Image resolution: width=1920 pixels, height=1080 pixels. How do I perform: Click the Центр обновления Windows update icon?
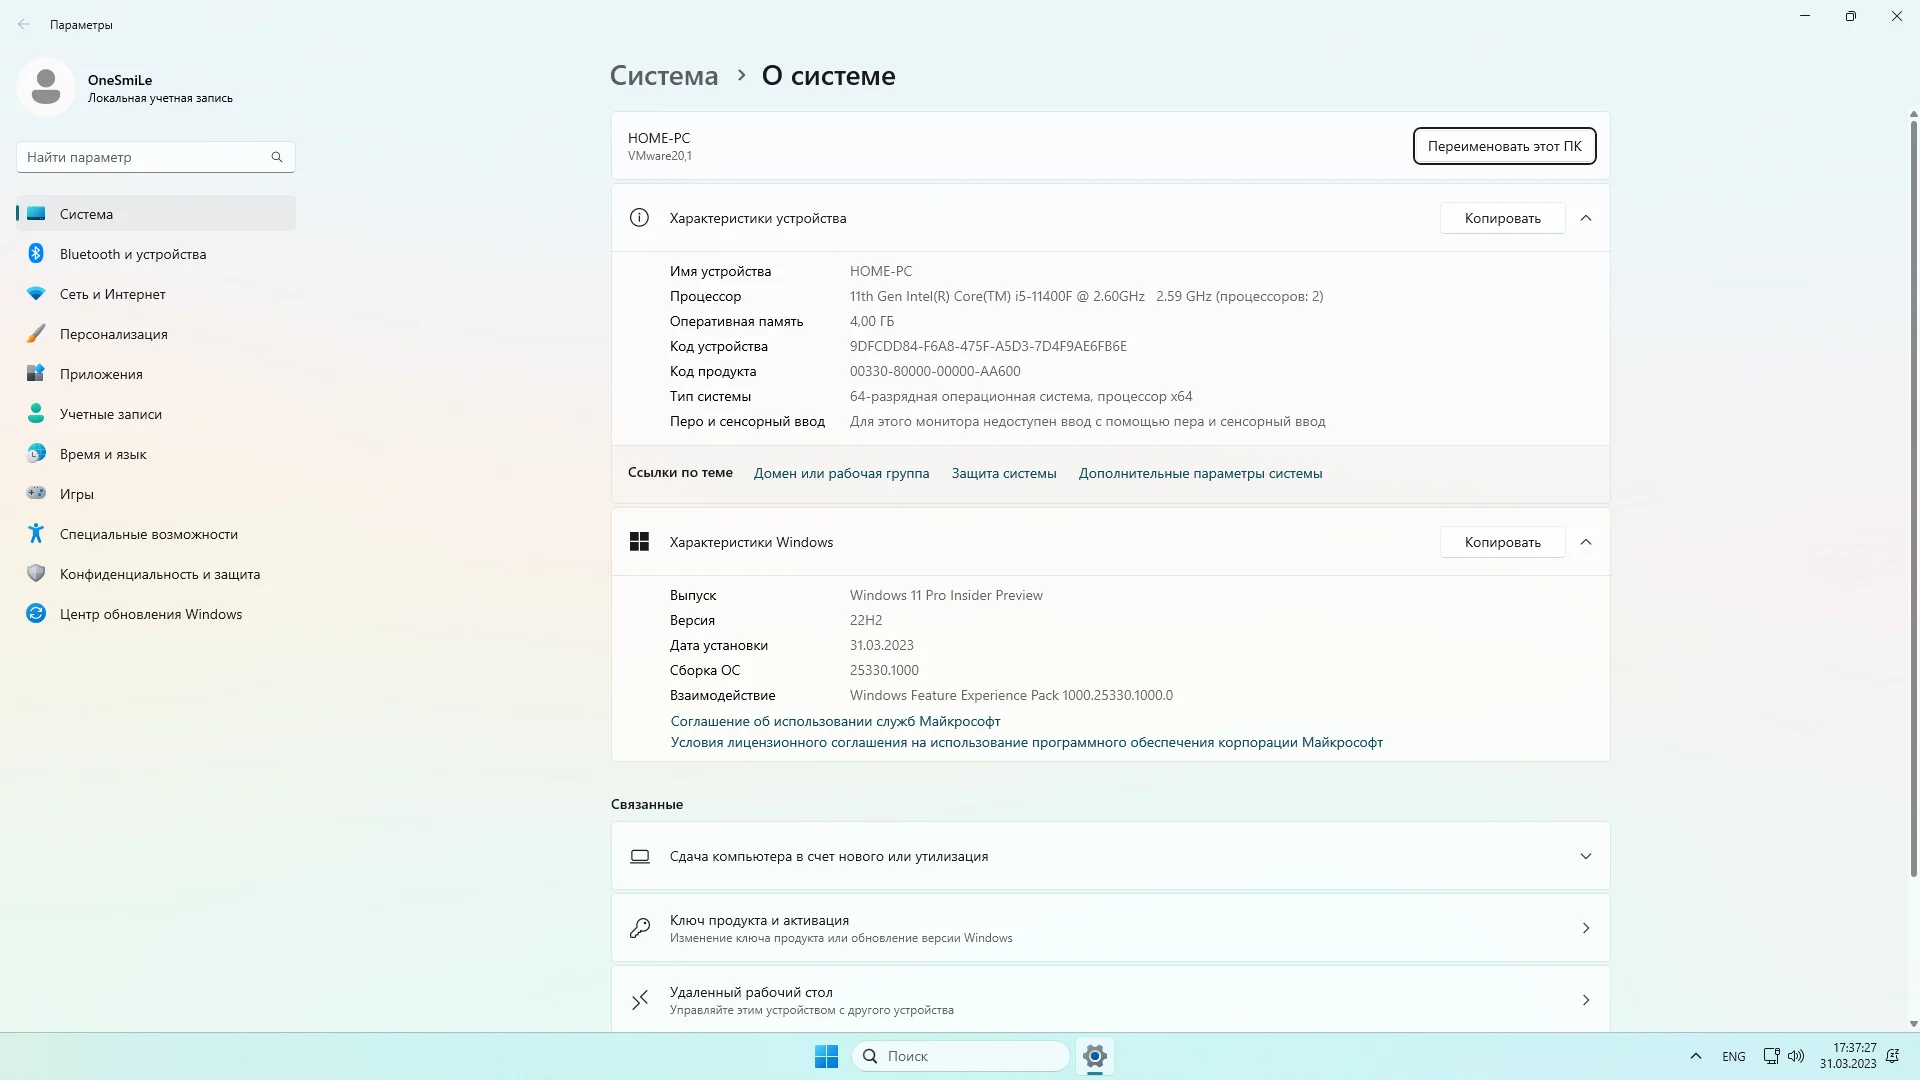36,614
